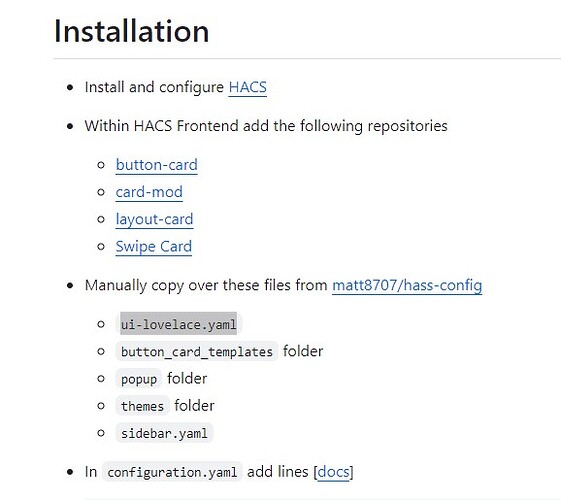Click the sidebar.yaml code label
Image resolution: width=561 pixels, height=500 pixels.
pos(164,433)
